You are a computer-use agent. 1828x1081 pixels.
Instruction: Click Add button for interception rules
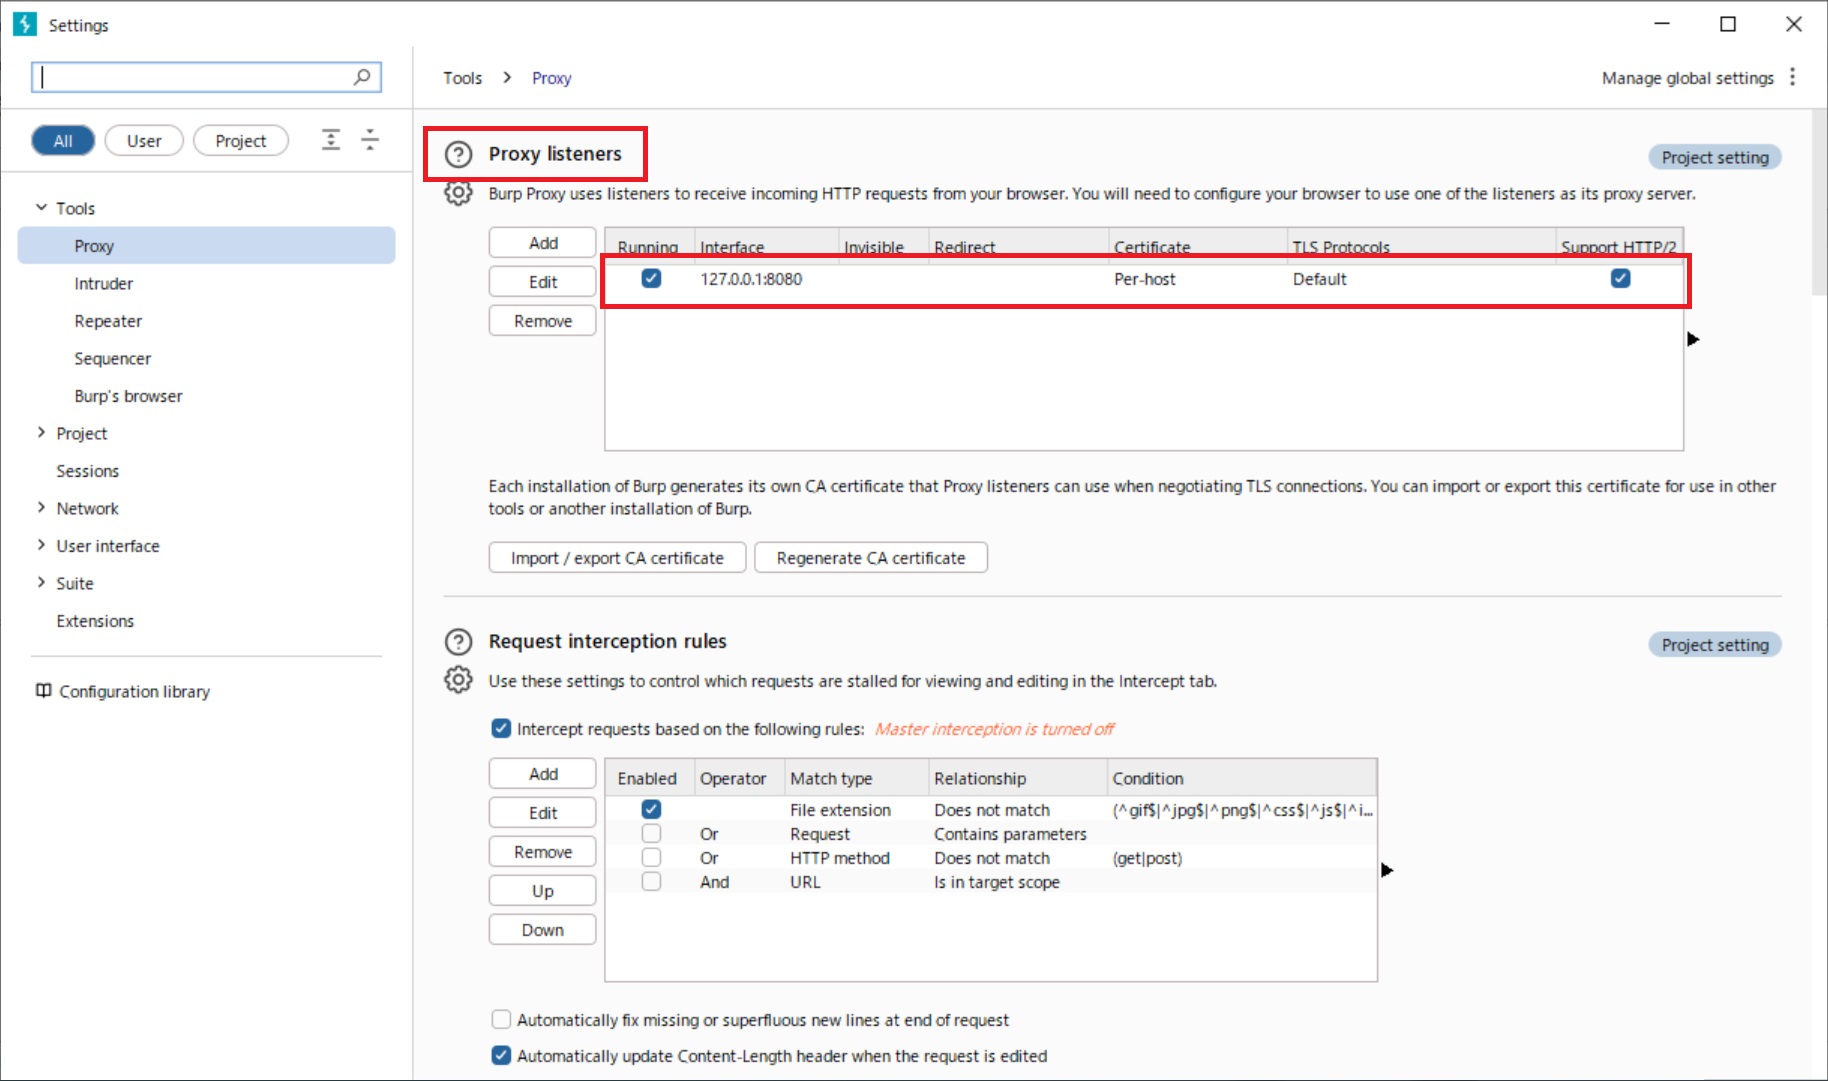[x=543, y=774]
